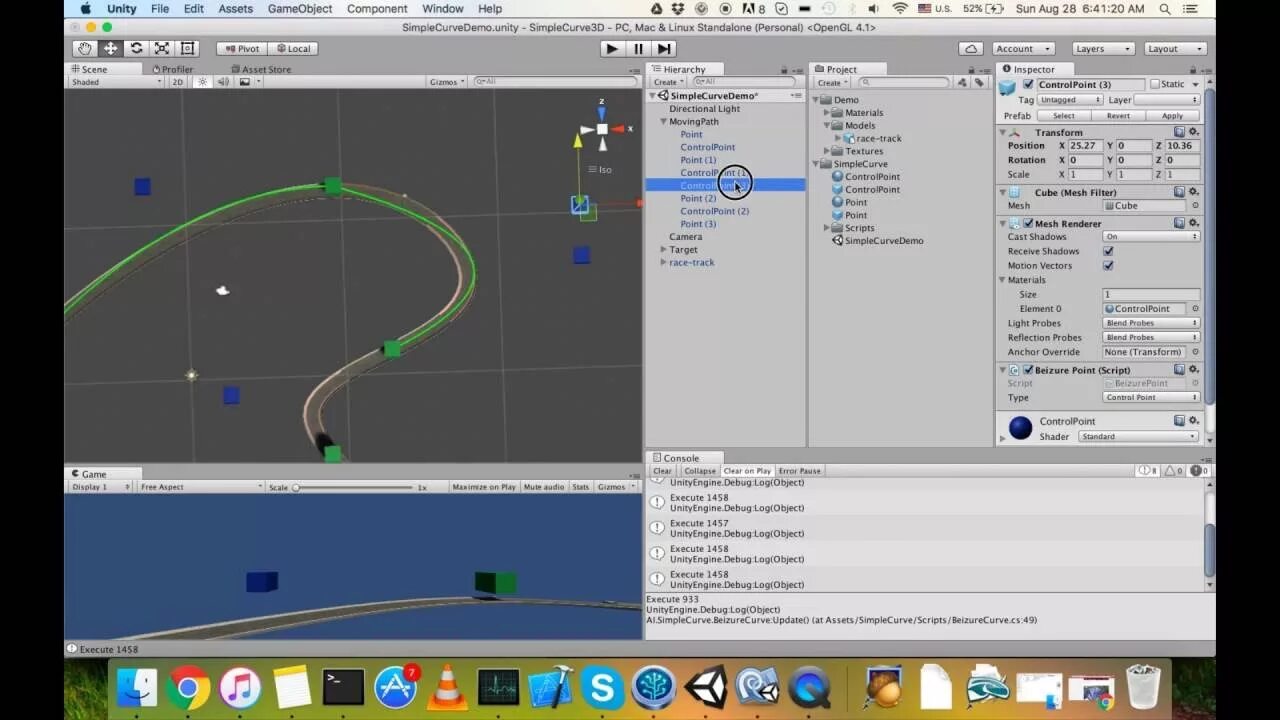This screenshot has width=1280, height=720.
Task: Toggle Mute audio in Game view
Action: click(x=544, y=487)
